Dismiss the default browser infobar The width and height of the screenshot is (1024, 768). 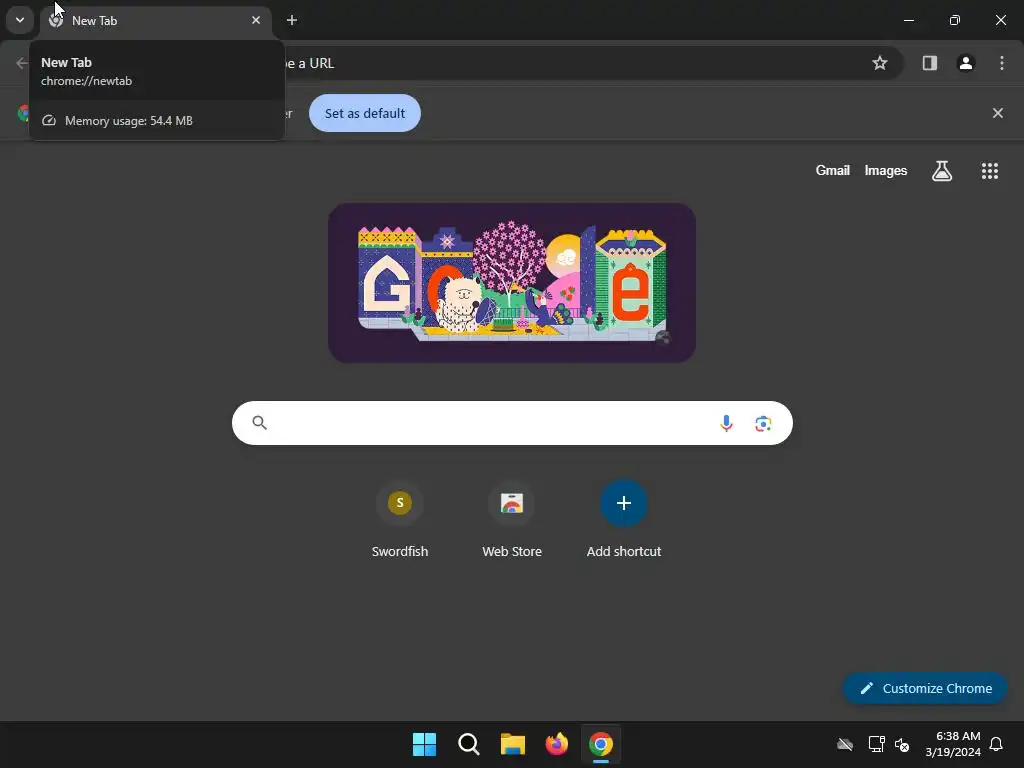(998, 113)
